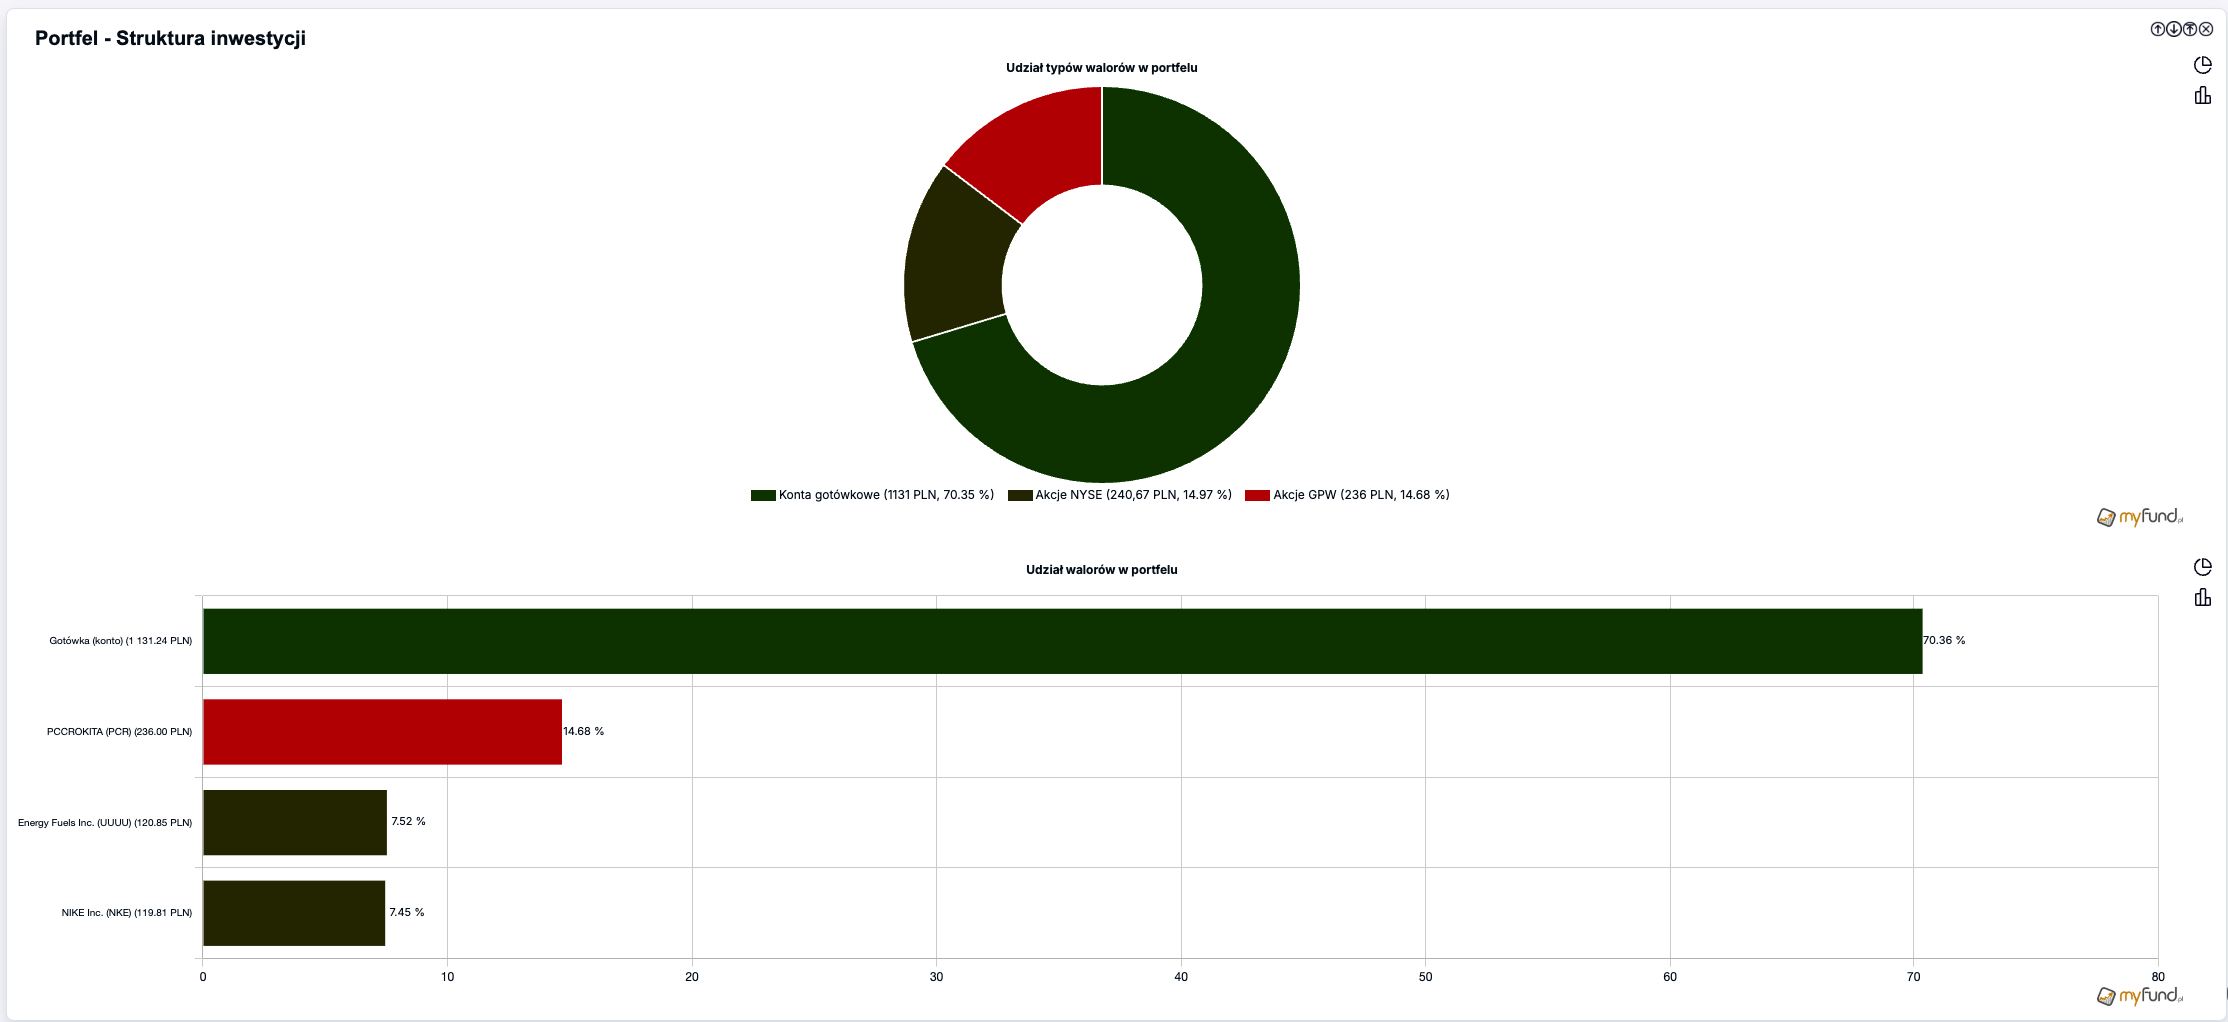Switch lower chart to pie view
The height and width of the screenshot is (1022, 2228).
pos(2202,567)
